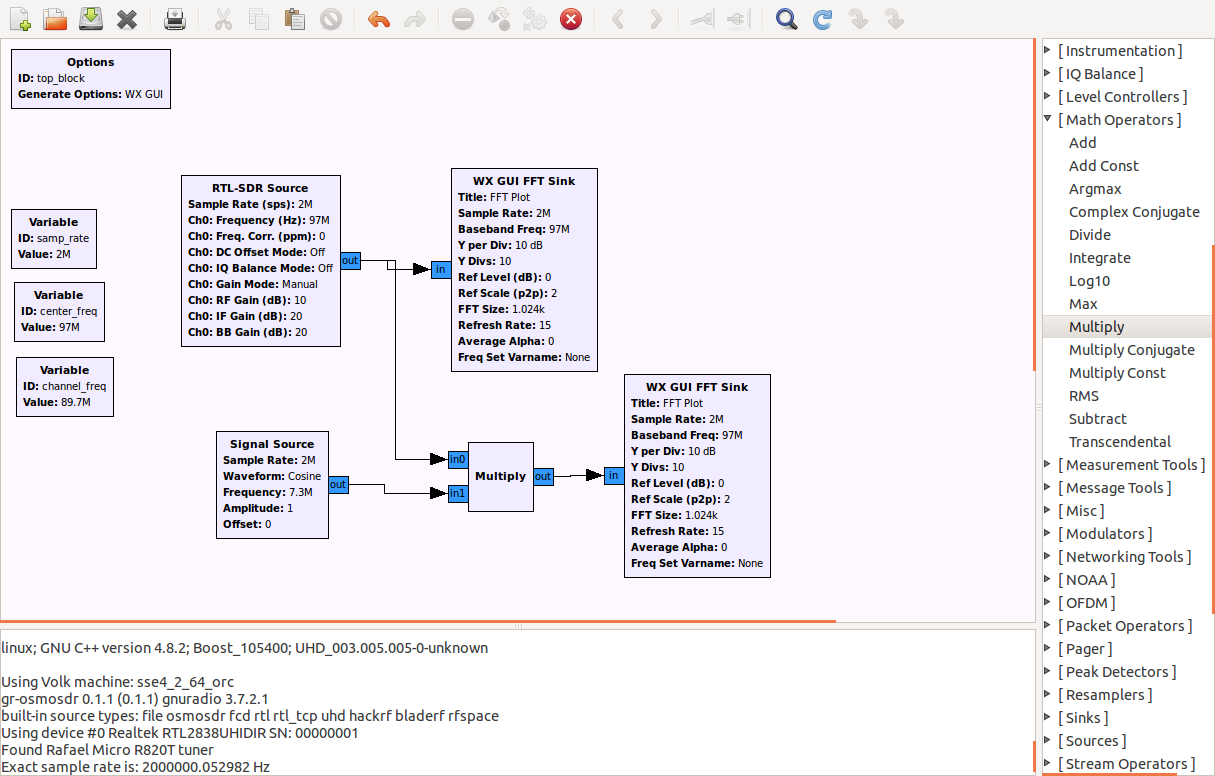Expand the Modulators category
Screen dimensions: 1215x776
coord(1048,534)
